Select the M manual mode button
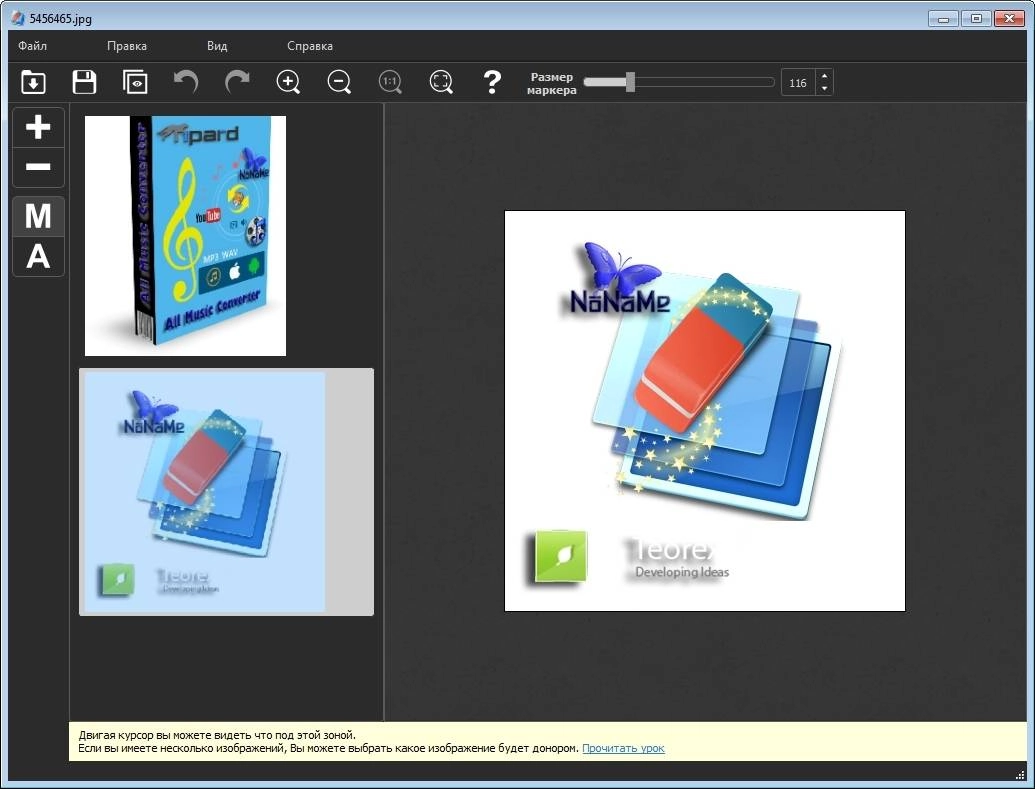This screenshot has width=1035, height=789. tap(38, 217)
